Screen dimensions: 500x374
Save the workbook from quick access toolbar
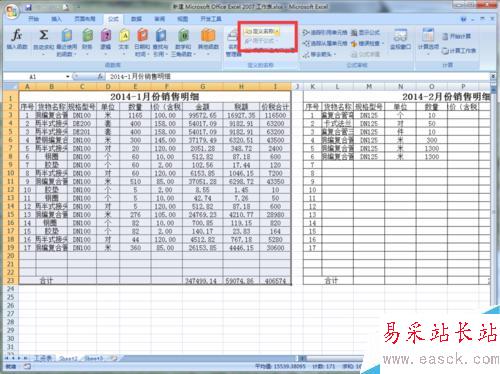pos(29,7)
